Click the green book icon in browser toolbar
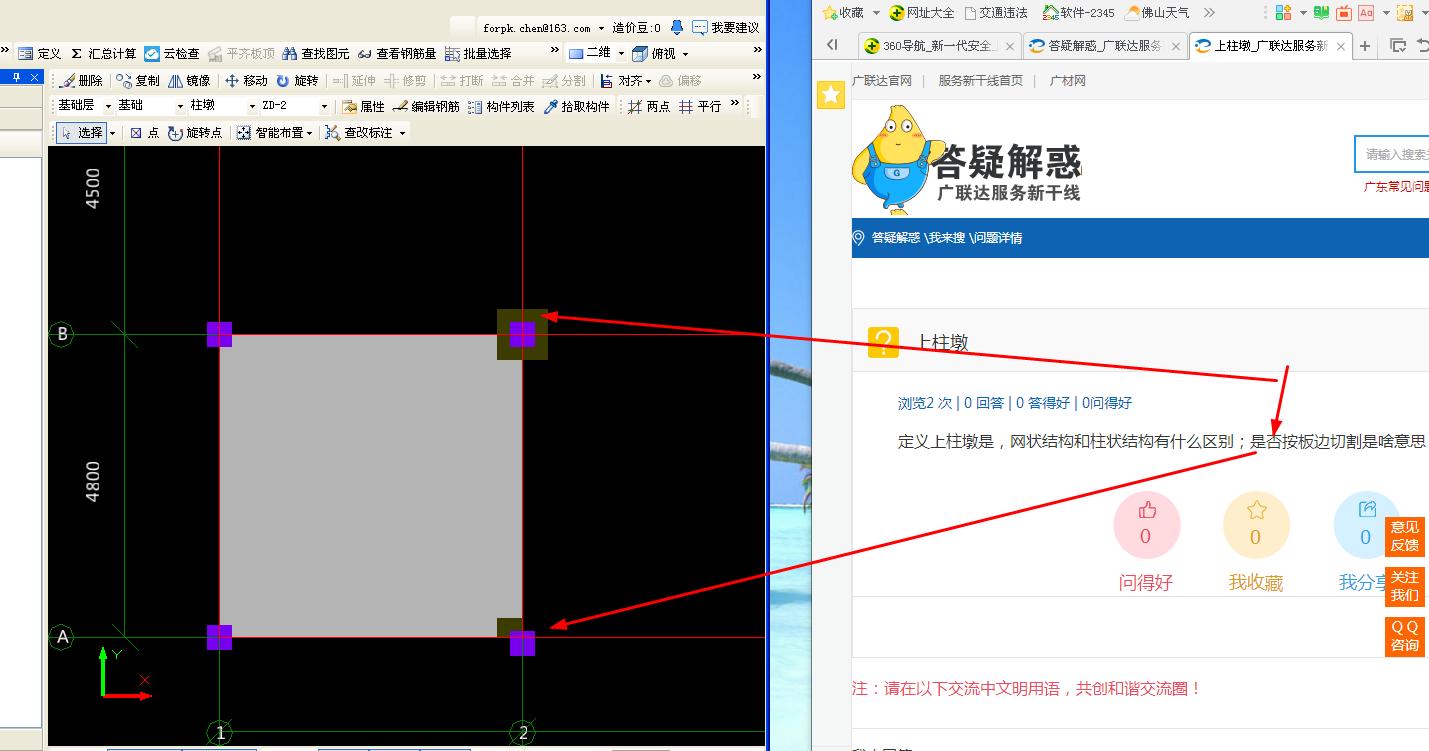Image resolution: width=1429 pixels, height=751 pixels. pyautogui.click(x=1321, y=13)
